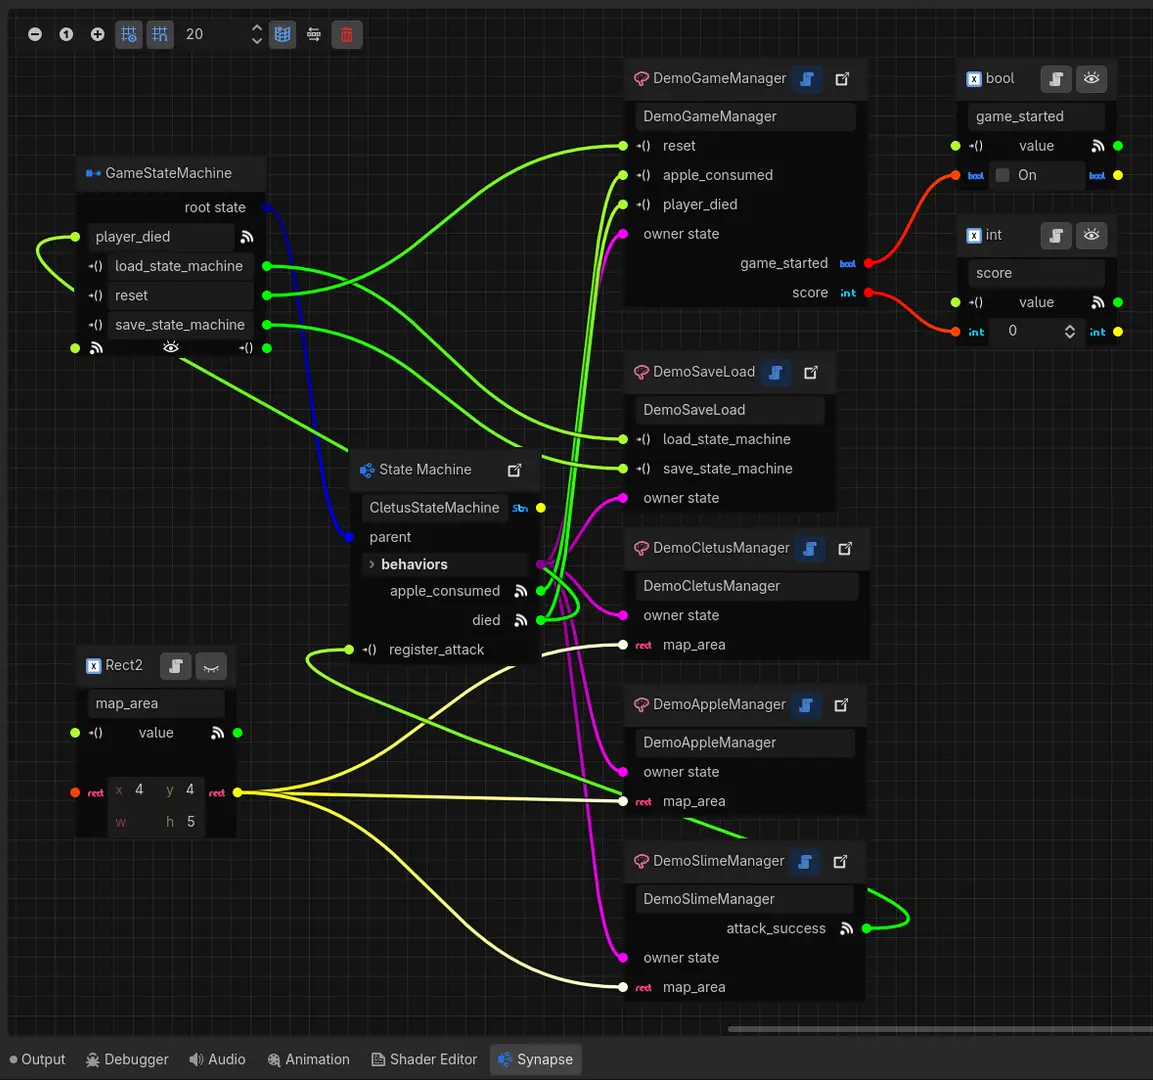Open DemoAppleManager script icon
The height and width of the screenshot is (1080, 1153).
click(x=806, y=705)
